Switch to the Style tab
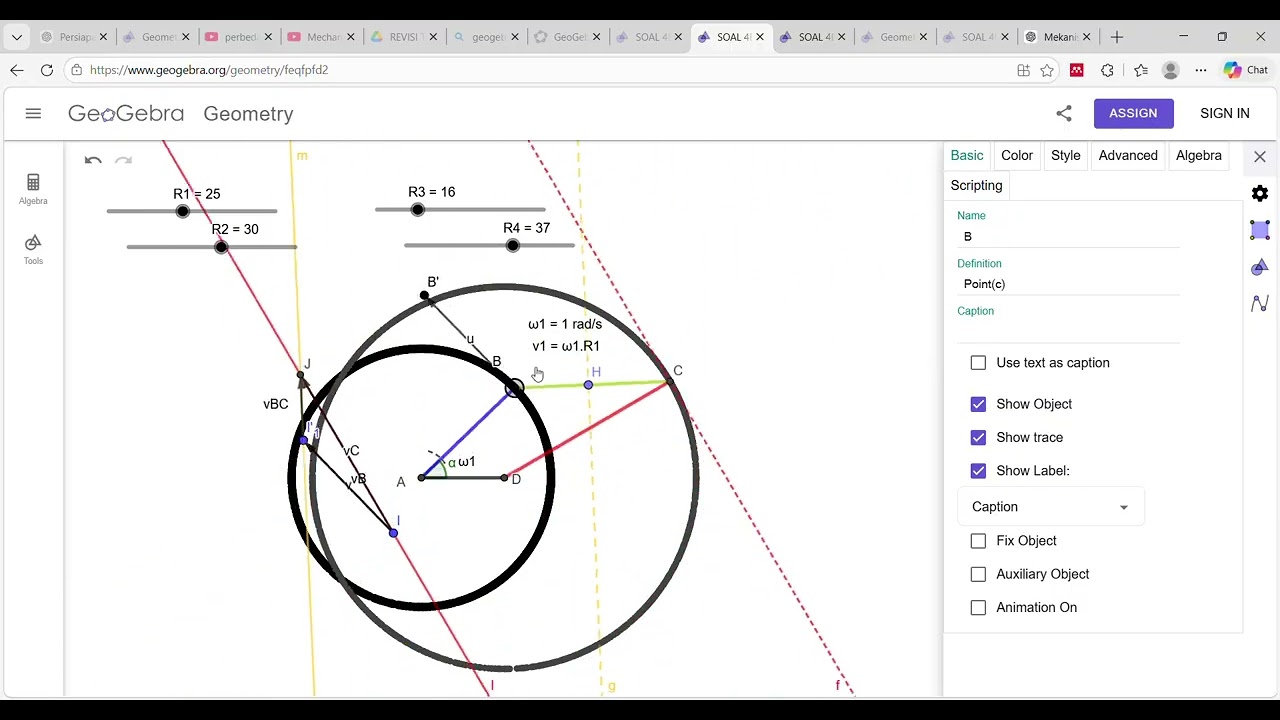Screen dimensions: 1280x720 pyautogui.click(x=1066, y=156)
